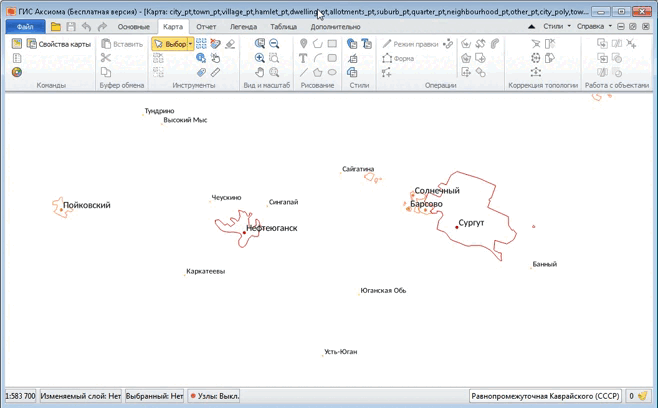
Task: Click the ruler measure tool icon
Action: coord(215,72)
